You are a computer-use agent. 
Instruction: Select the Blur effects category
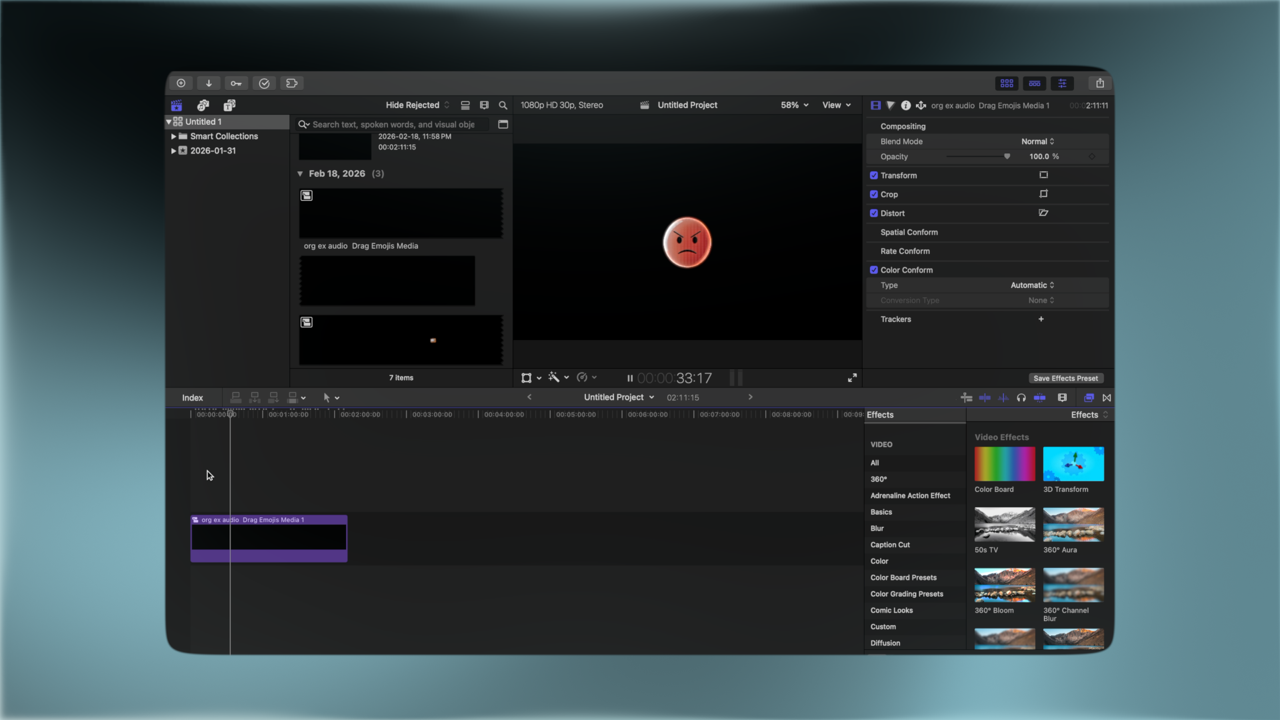(x=877, y=528)
